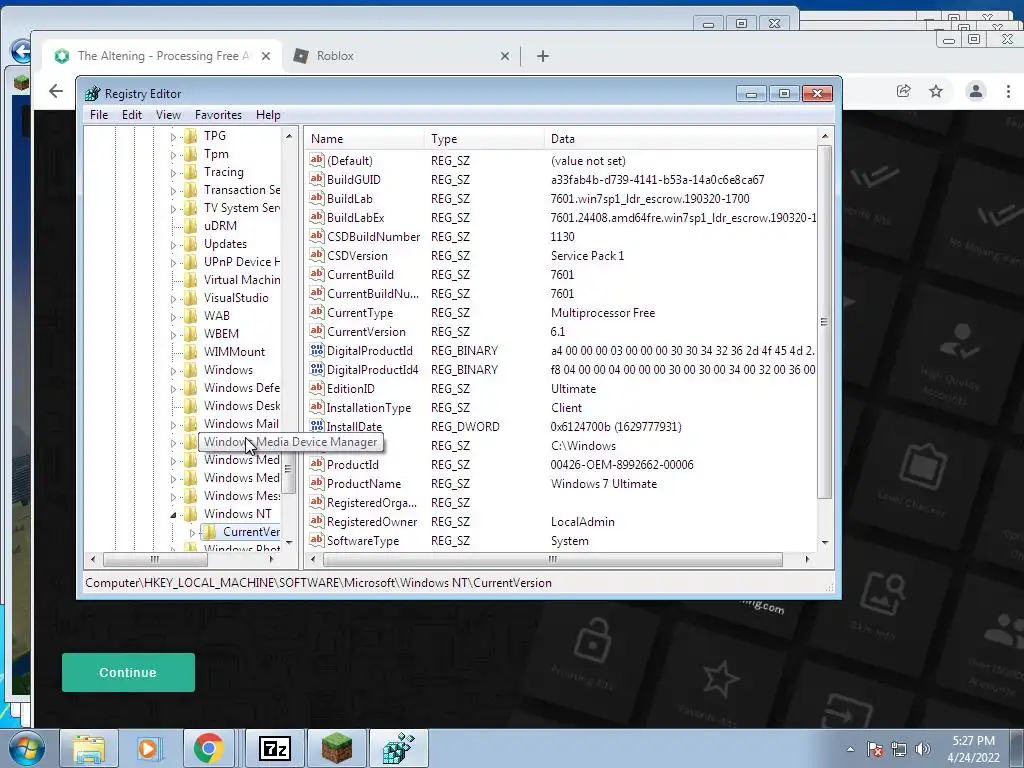This screenshot has height=768, width=1024.
Task: Click the values pane vertical scrollbar thumb
Action: click(825, 321)
